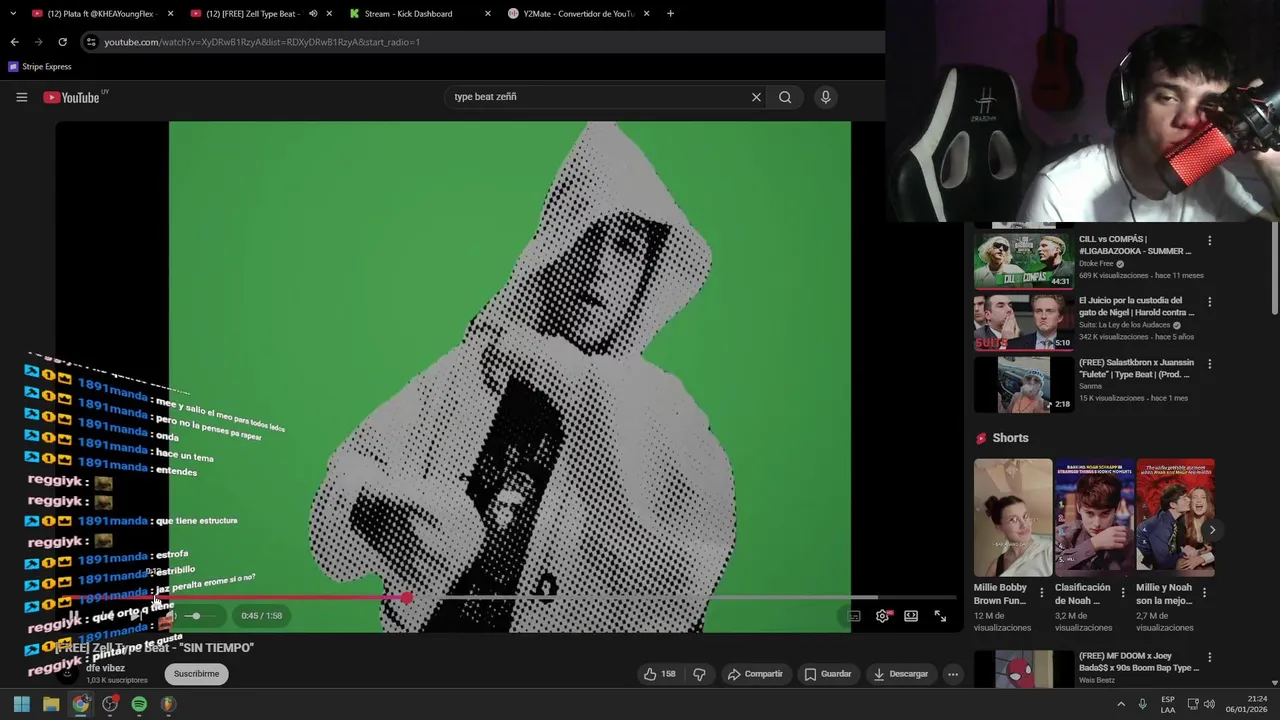Viewport: 1280px width, 720px height.
Task: Reload the page with refresh icon
Action: pyautogui.click(x=62, y=42)
